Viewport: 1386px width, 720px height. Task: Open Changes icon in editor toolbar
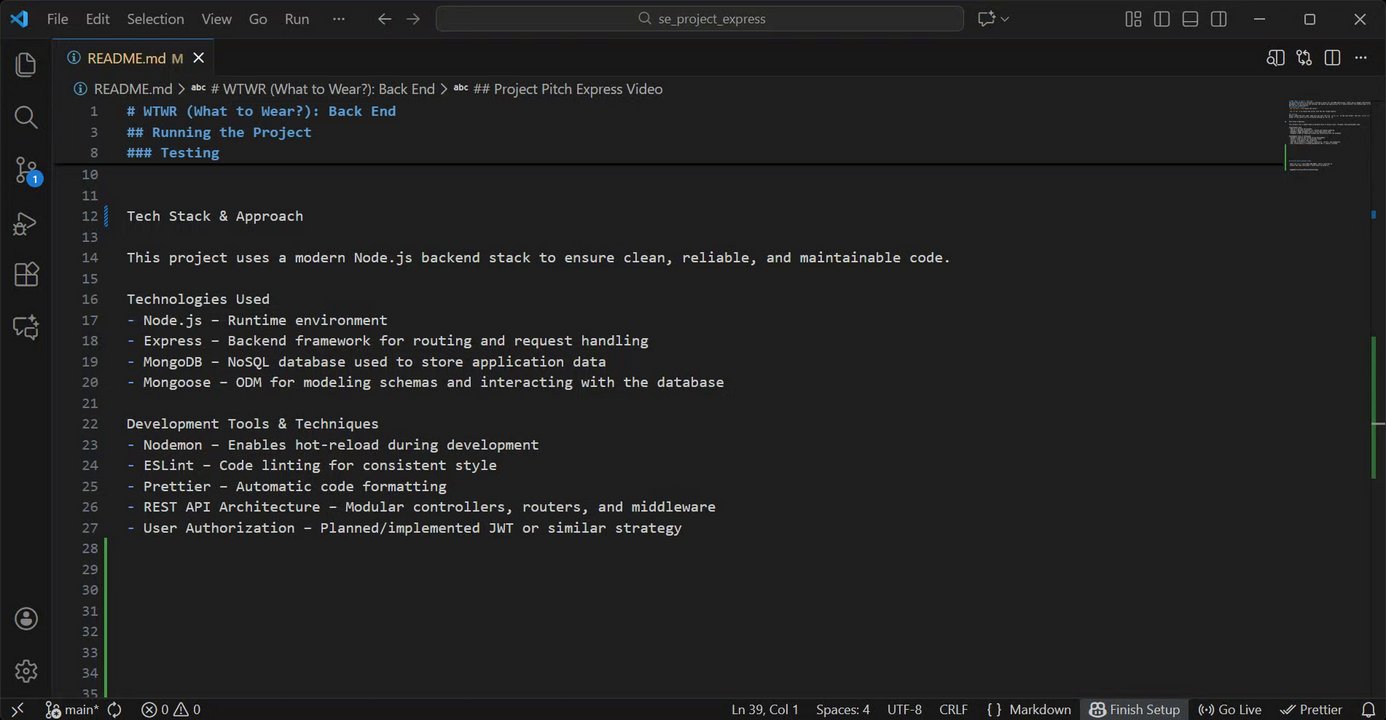click(1304, 58)
